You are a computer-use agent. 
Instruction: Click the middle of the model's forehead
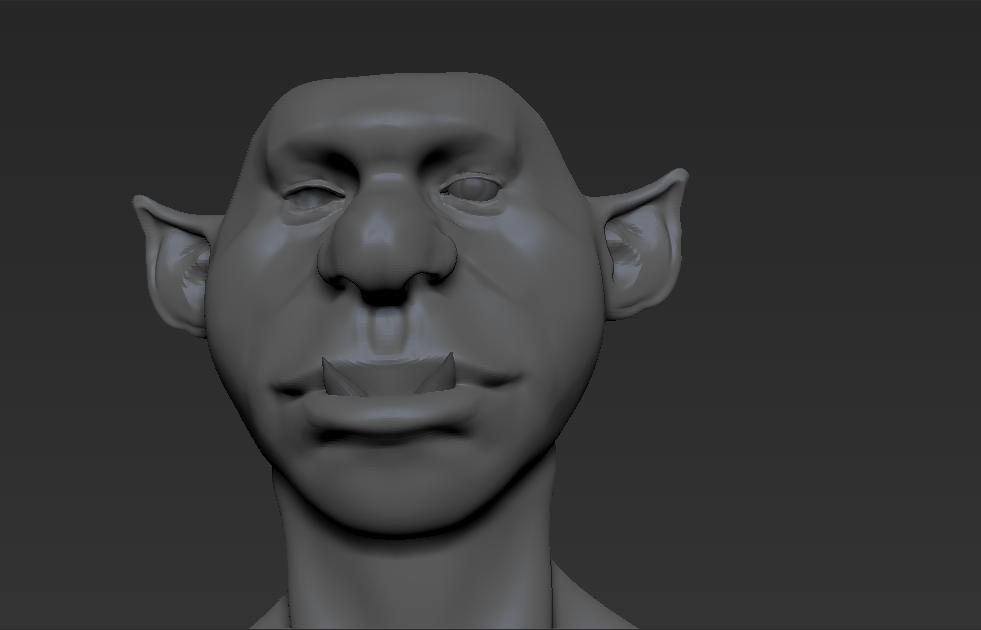[x=395, y=115]
